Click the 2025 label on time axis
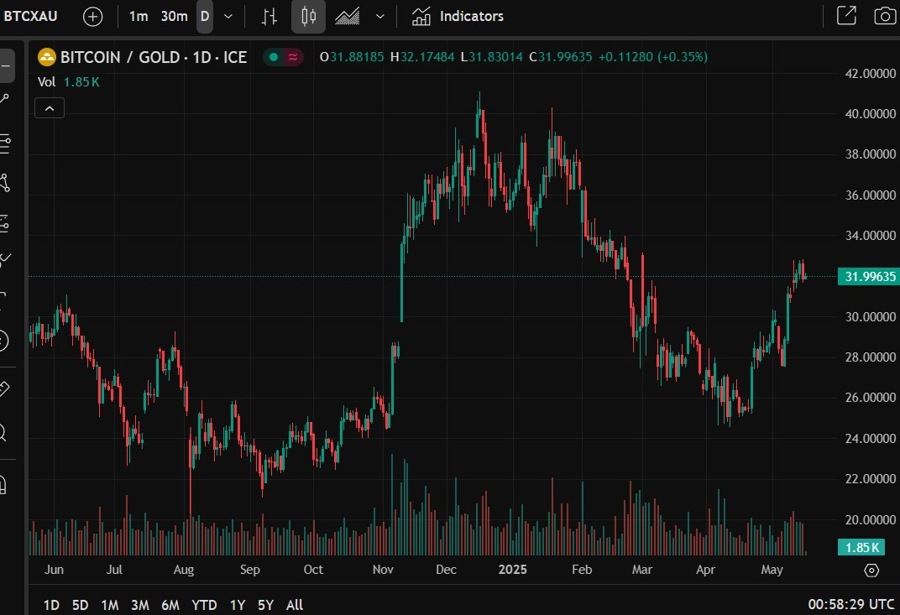The width and height of the screenshot is (900, 615). pyautogui.click(x=513, y=570)
